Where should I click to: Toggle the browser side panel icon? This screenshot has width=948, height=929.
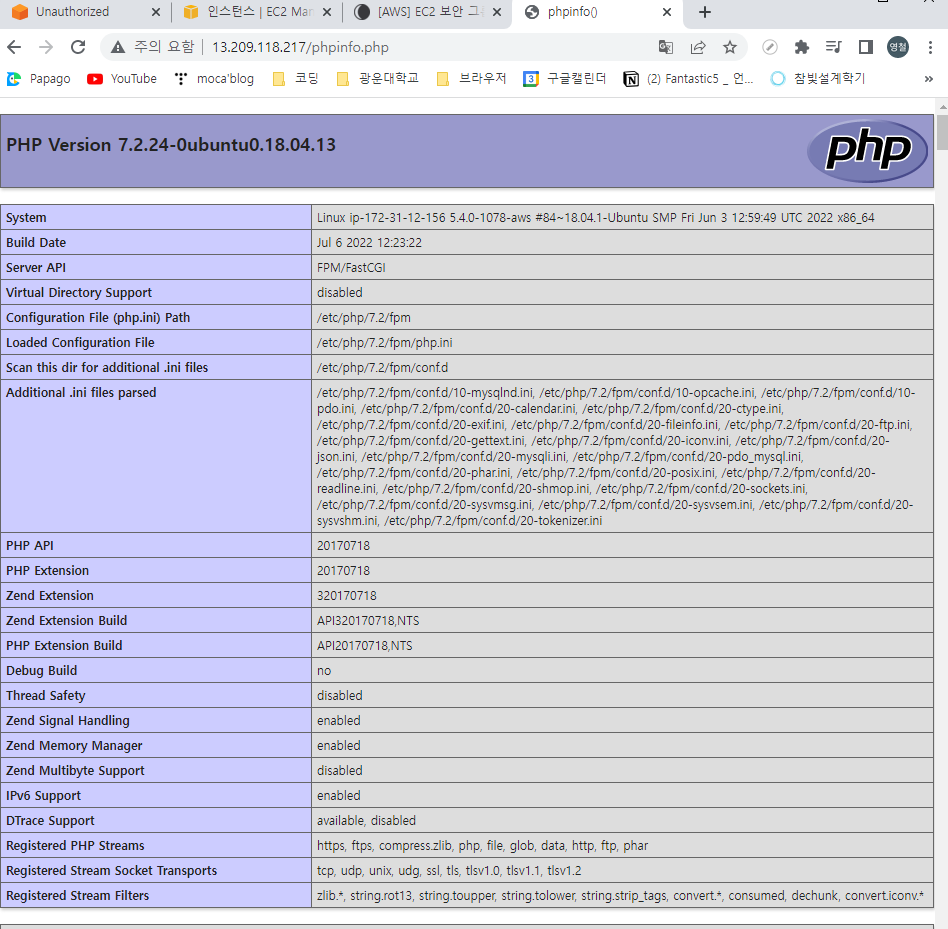point(866,47)
